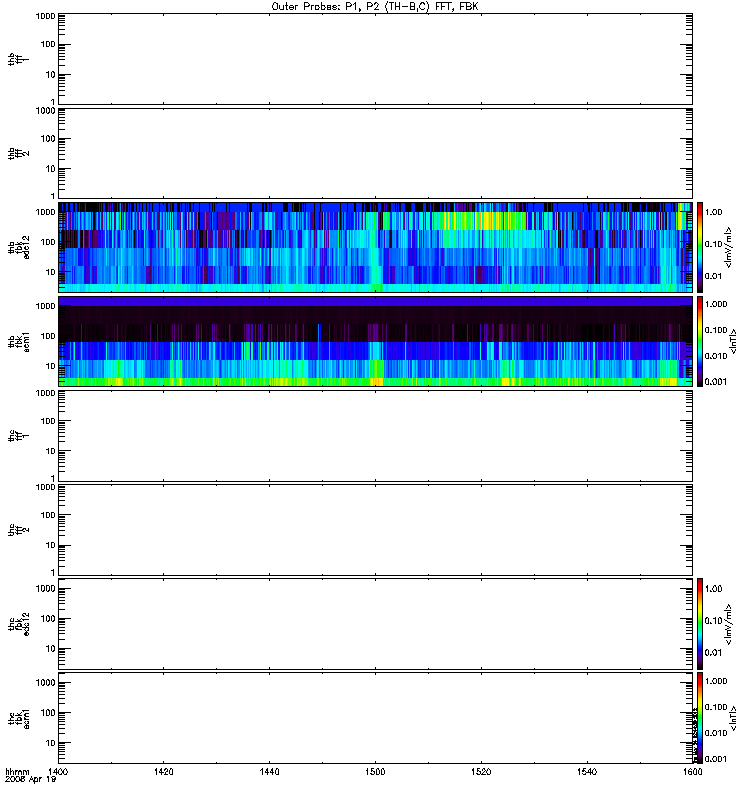
Task: Click the 'thb fff 1' y-axis title
Action: click(18, 59)
